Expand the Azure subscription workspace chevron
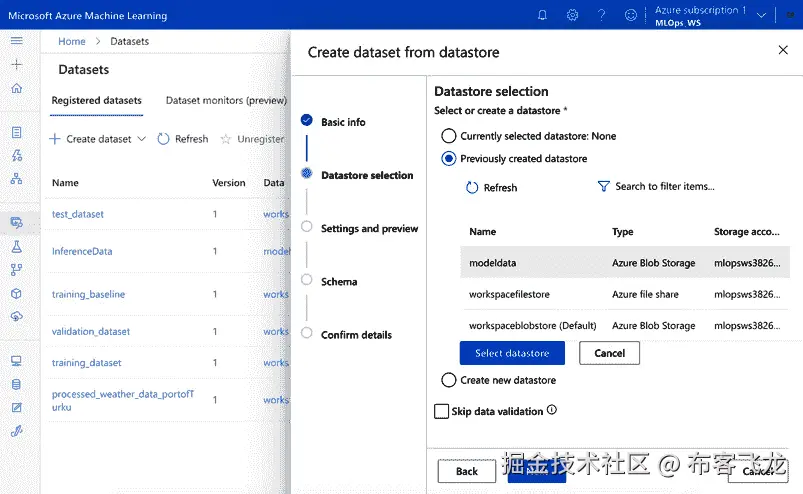 coord(762,15)
